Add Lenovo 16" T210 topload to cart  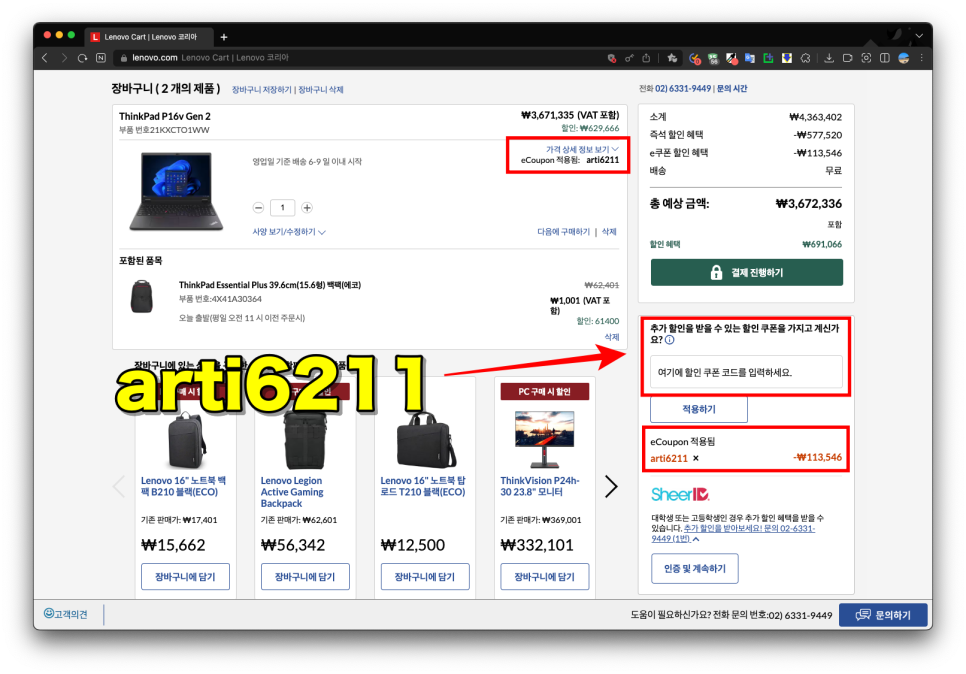(x=424, y=577)
